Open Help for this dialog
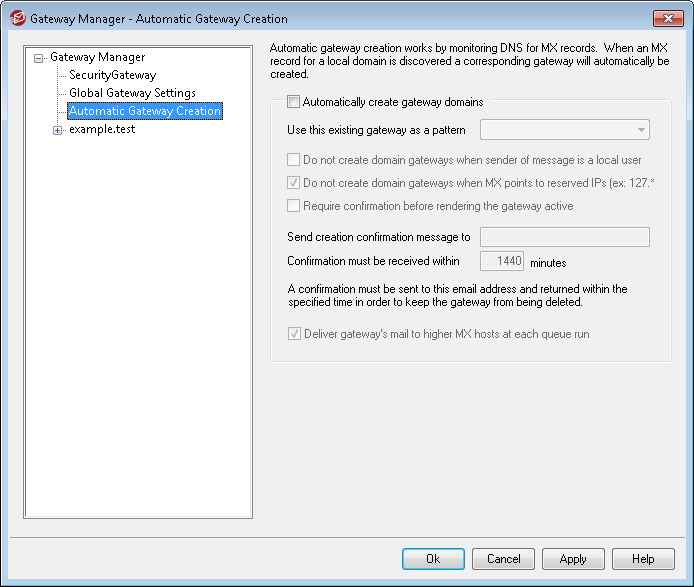 [643, 559]
